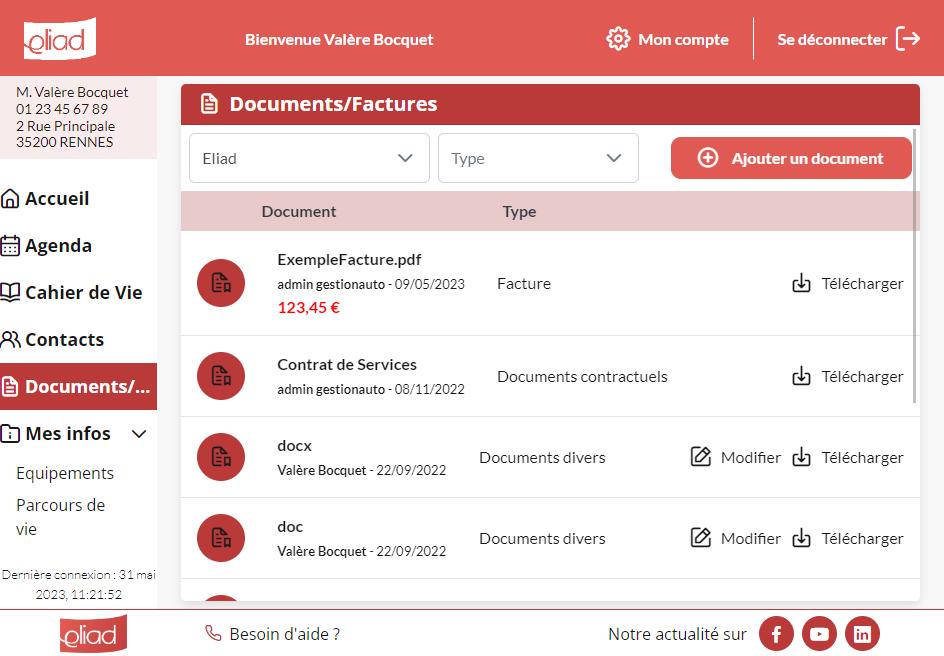
Task: Click the Eliad logo in header
Action: [60, 39]
